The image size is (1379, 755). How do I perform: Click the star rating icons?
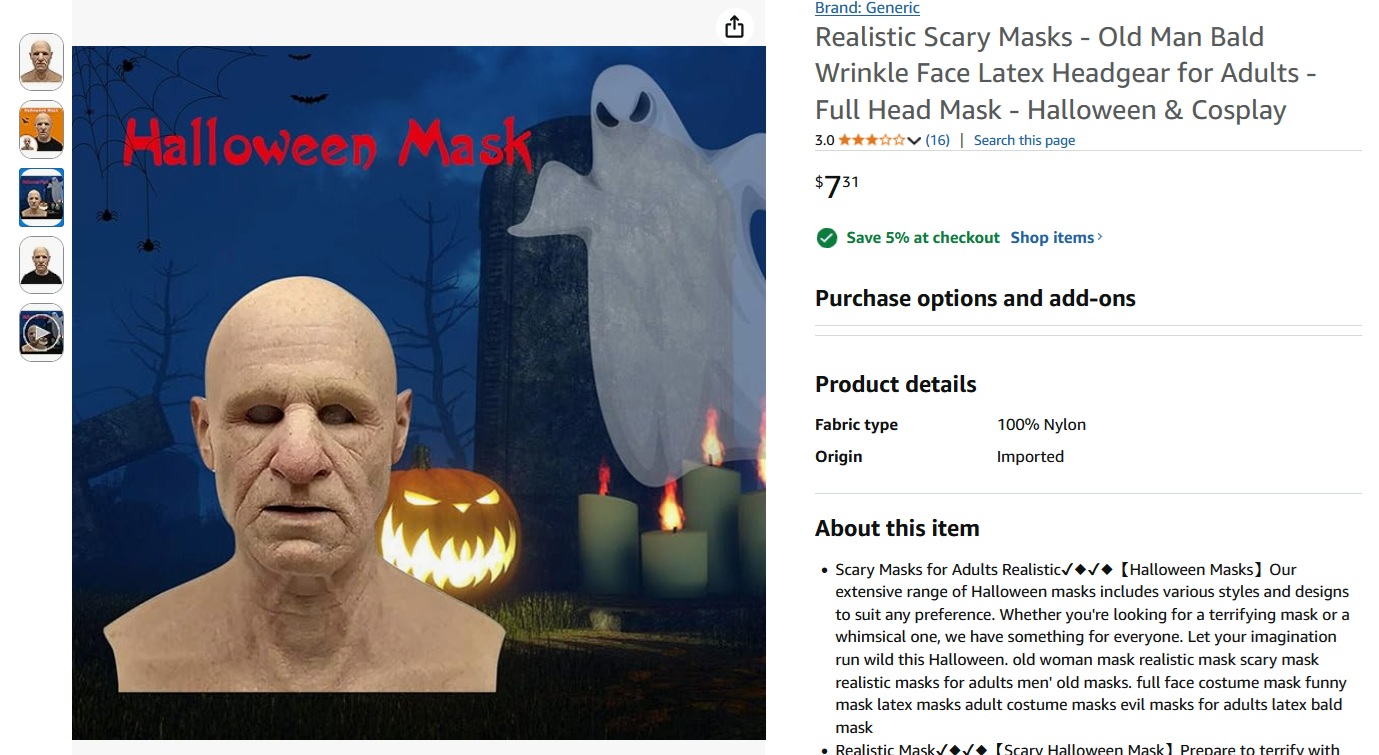click(x=872, y=140)
